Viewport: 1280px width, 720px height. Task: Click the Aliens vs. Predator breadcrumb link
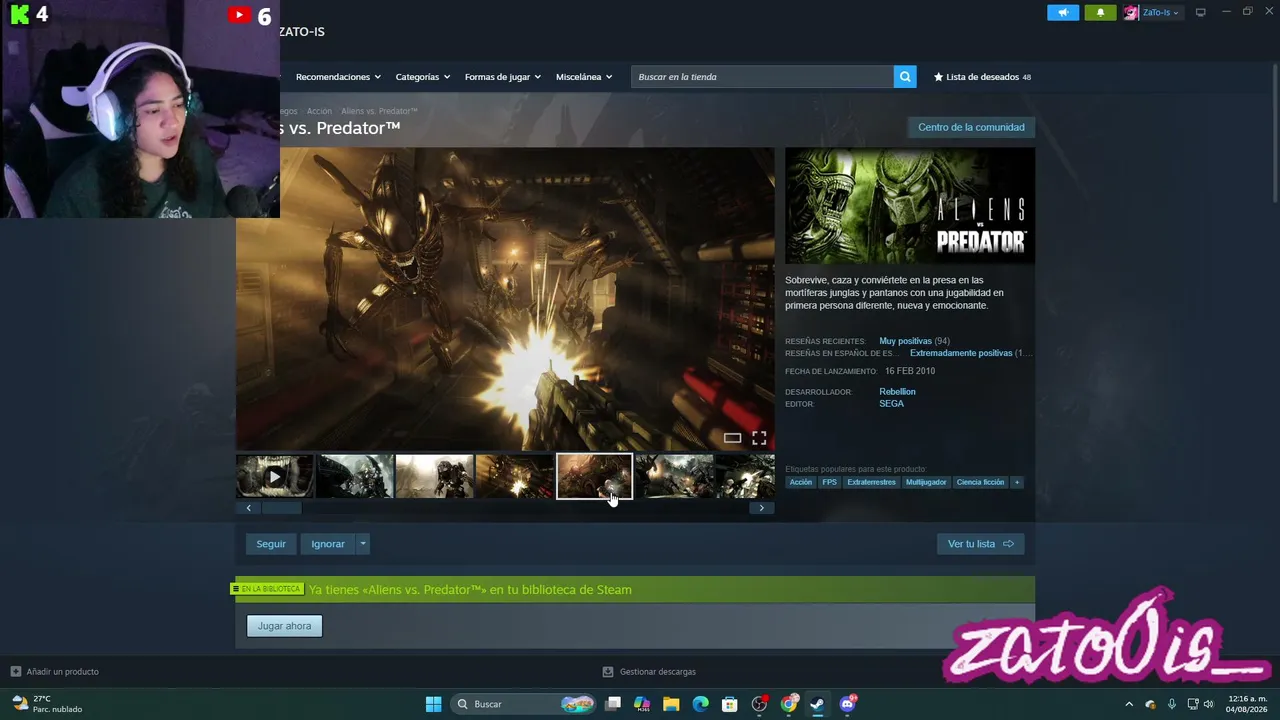(x=379, y=111)
